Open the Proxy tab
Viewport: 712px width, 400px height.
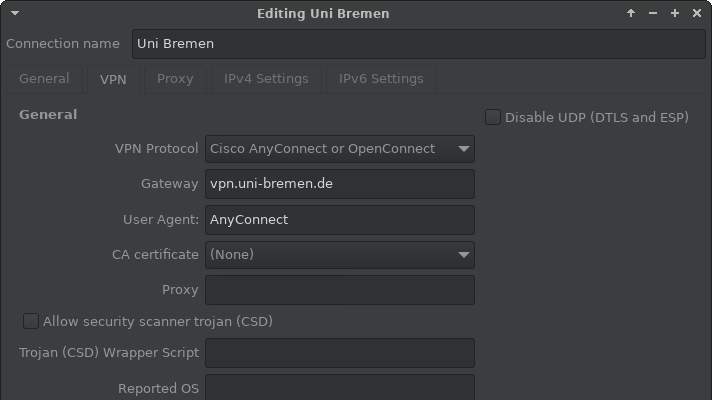coord(175,79)
